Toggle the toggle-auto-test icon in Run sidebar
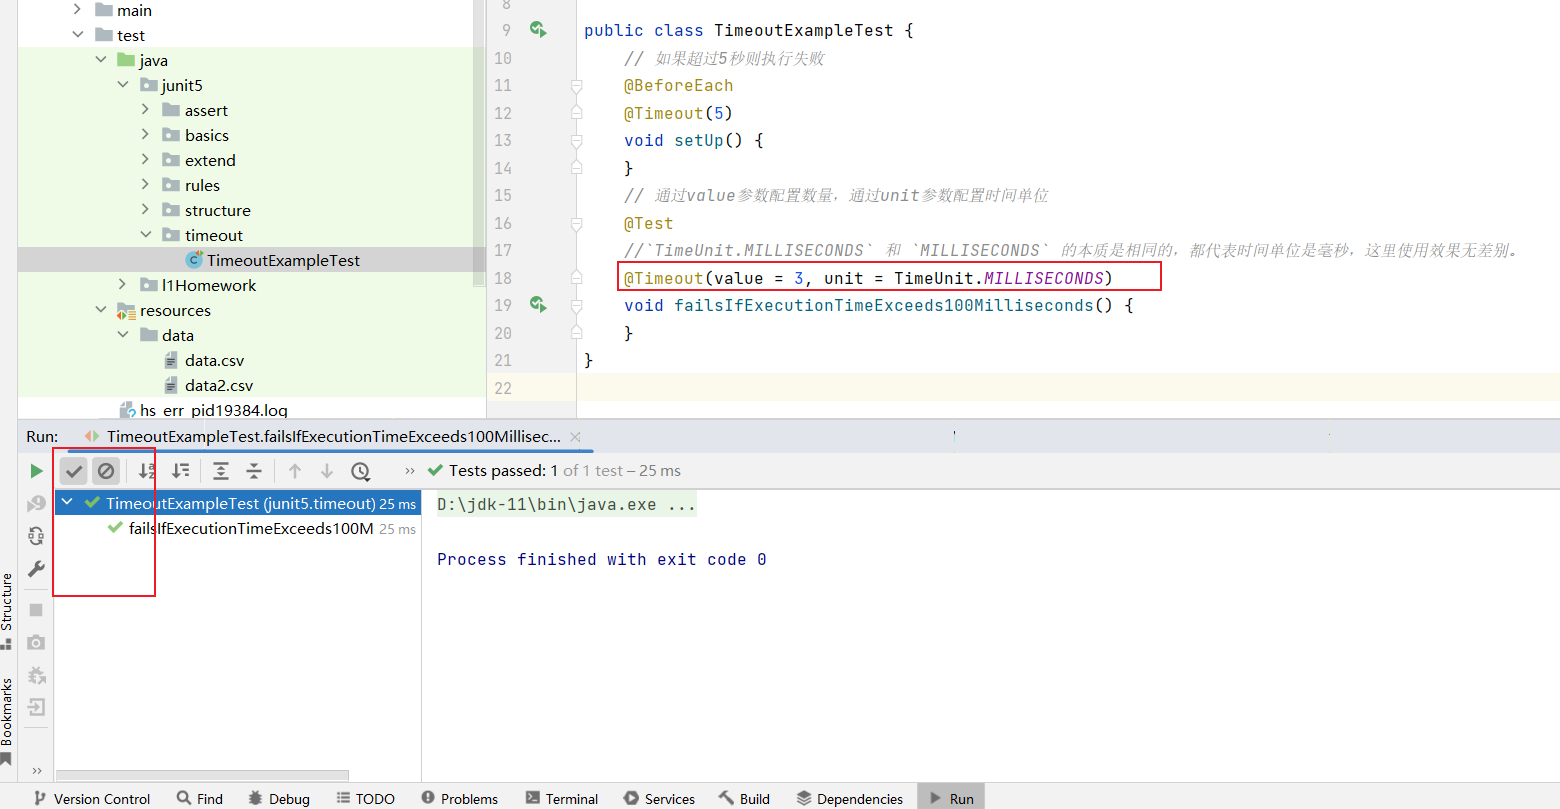This screenshot has height=809, width=1560. 37,536
